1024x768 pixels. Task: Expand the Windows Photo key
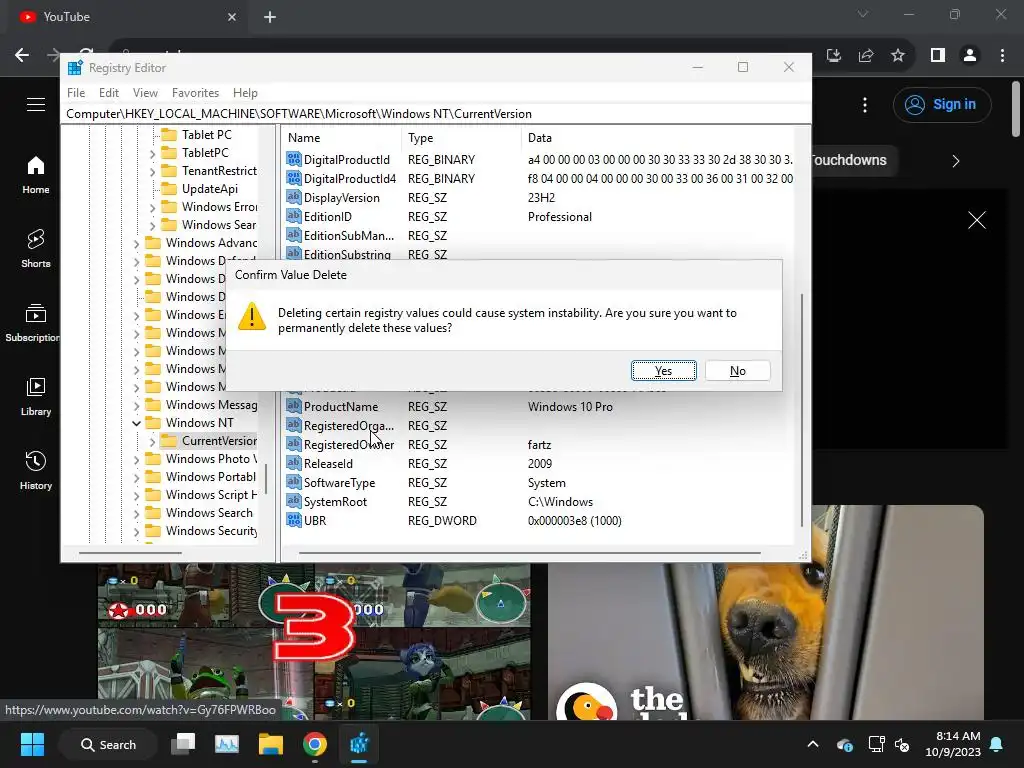pos(136,460)
